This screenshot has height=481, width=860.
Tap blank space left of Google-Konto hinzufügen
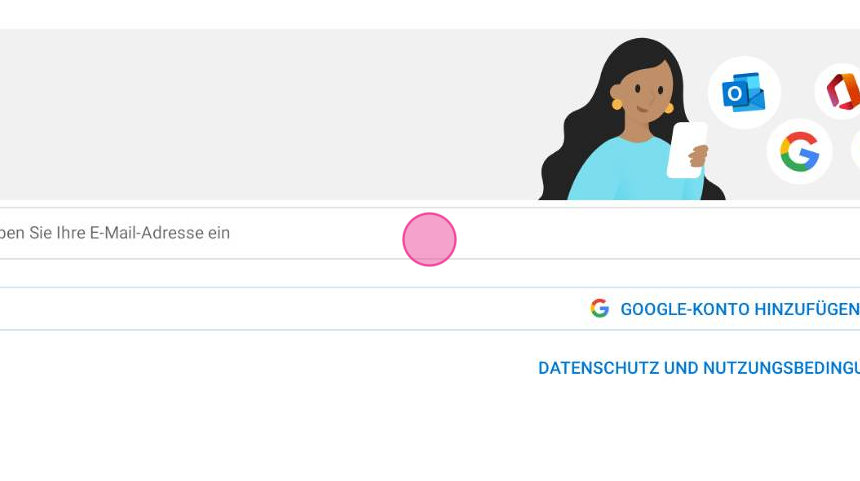291,309
